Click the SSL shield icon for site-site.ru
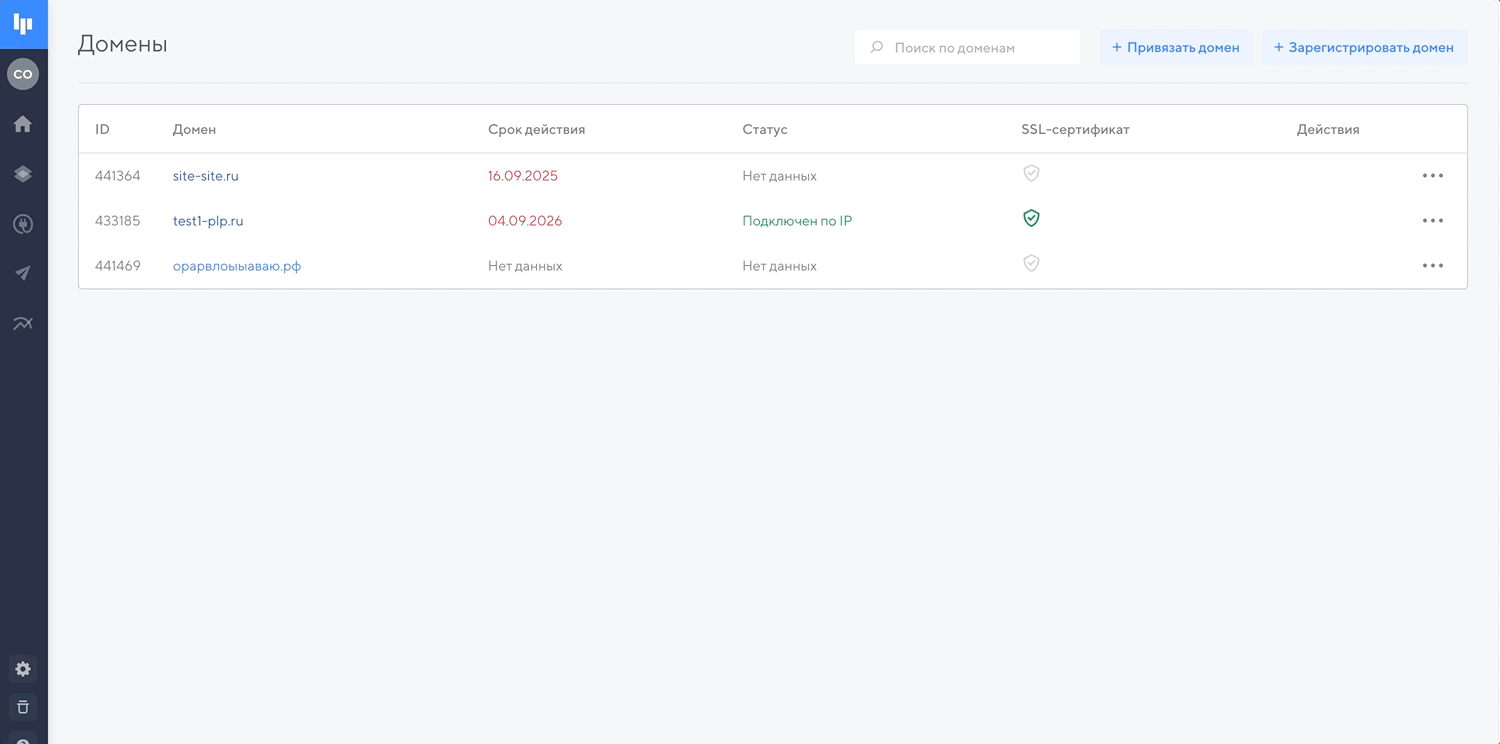The height and width of the screenshot is (744, 1500). click(1031, 174)
